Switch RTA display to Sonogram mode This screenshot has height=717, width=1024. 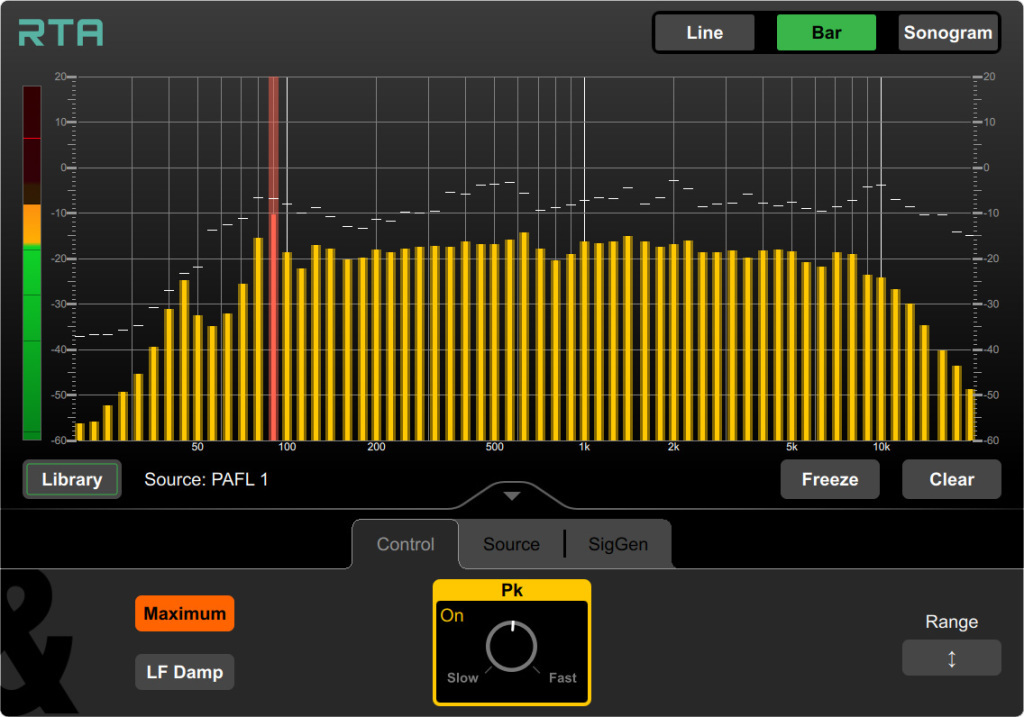948,33
